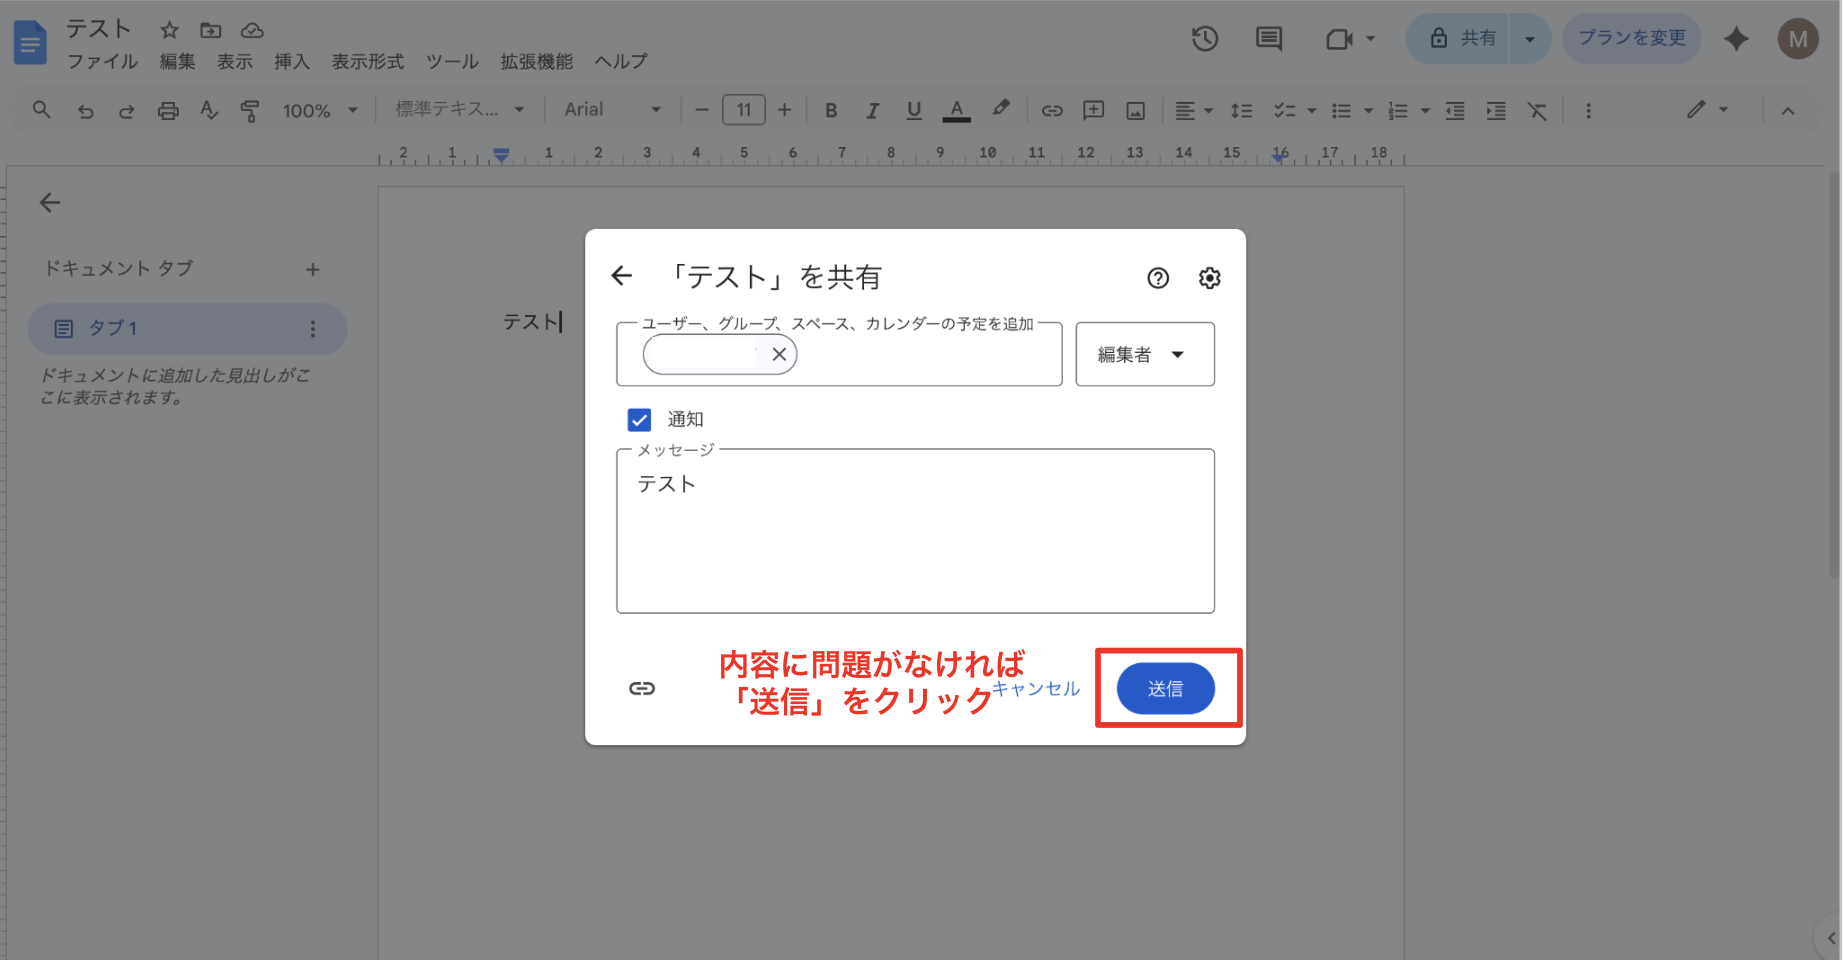Activate the paint format tool

click(x=250, y=111)
